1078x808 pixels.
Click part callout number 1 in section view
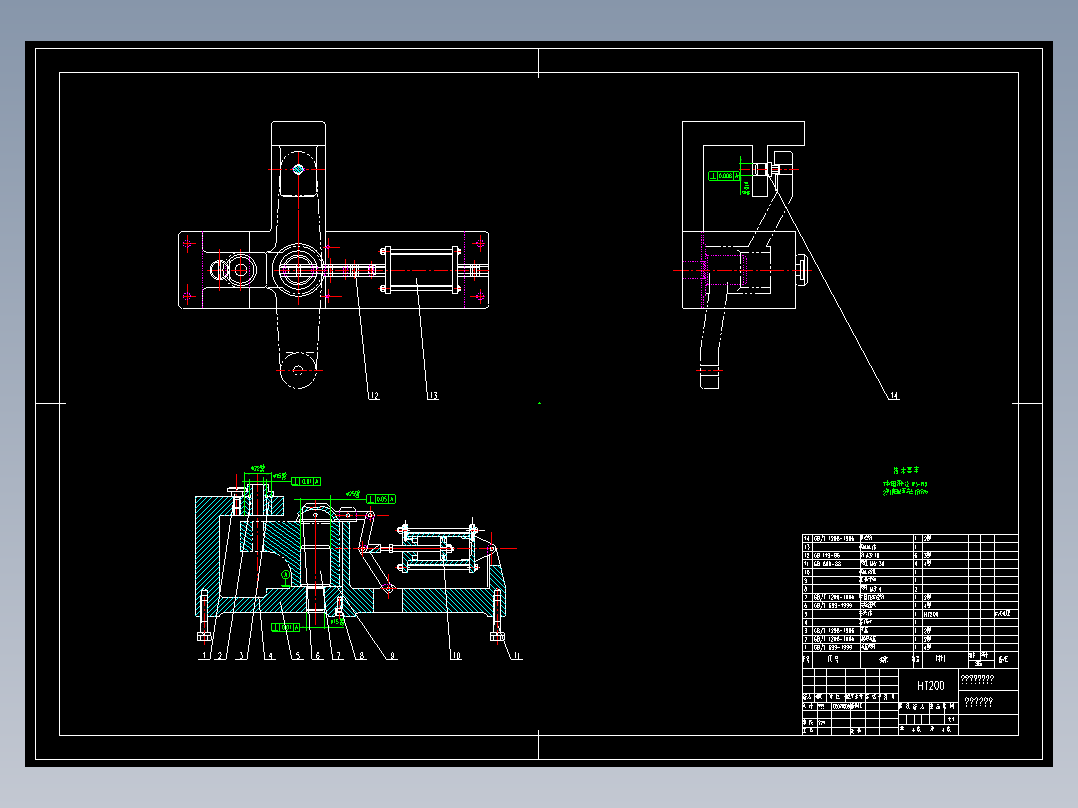point(205,656)
